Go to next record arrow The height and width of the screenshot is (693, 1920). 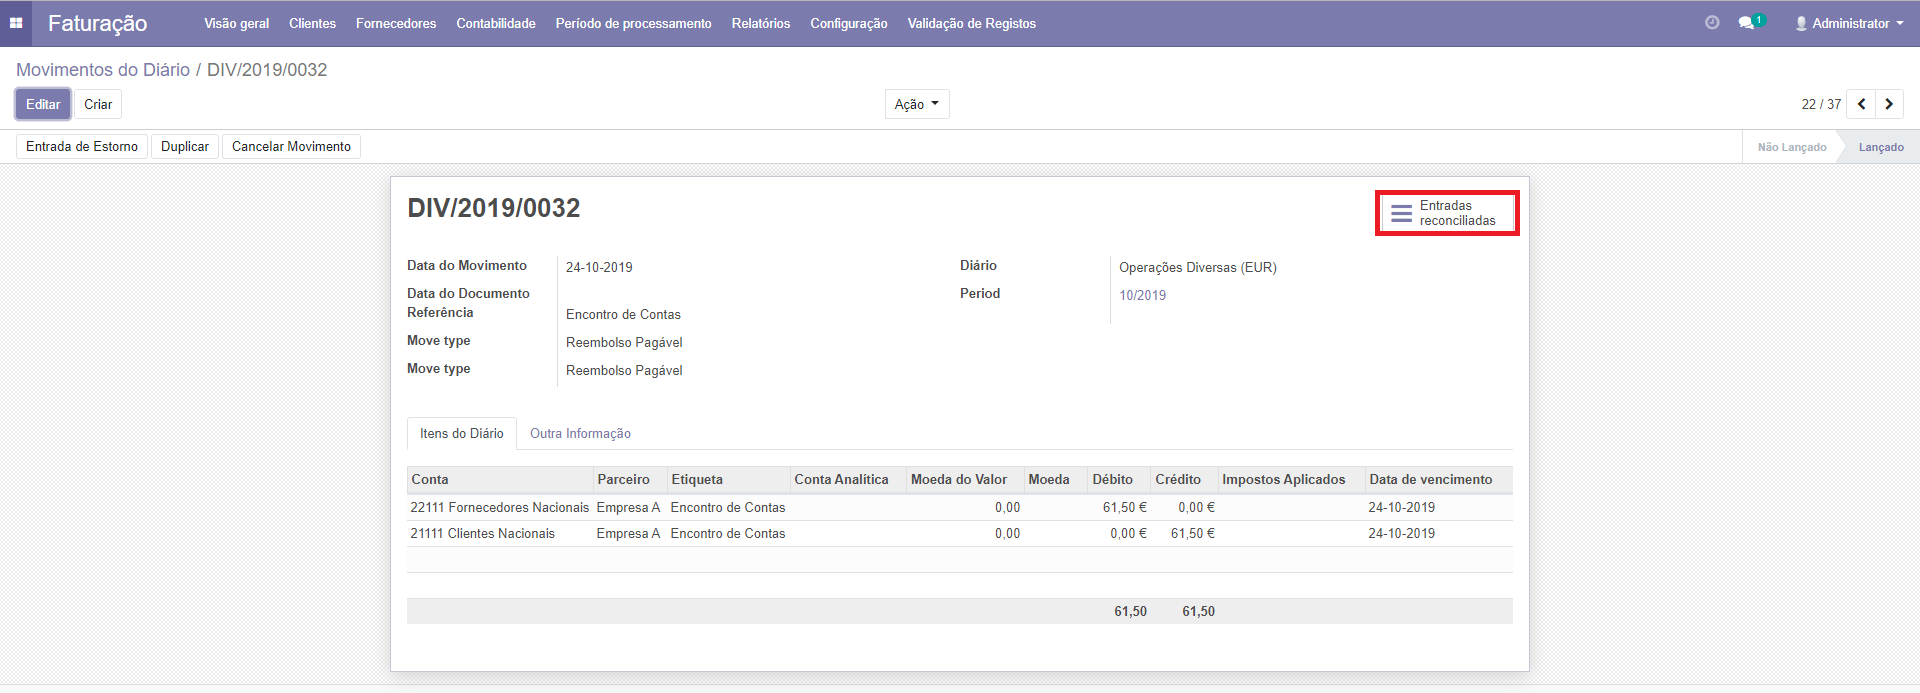[1889, 104]
